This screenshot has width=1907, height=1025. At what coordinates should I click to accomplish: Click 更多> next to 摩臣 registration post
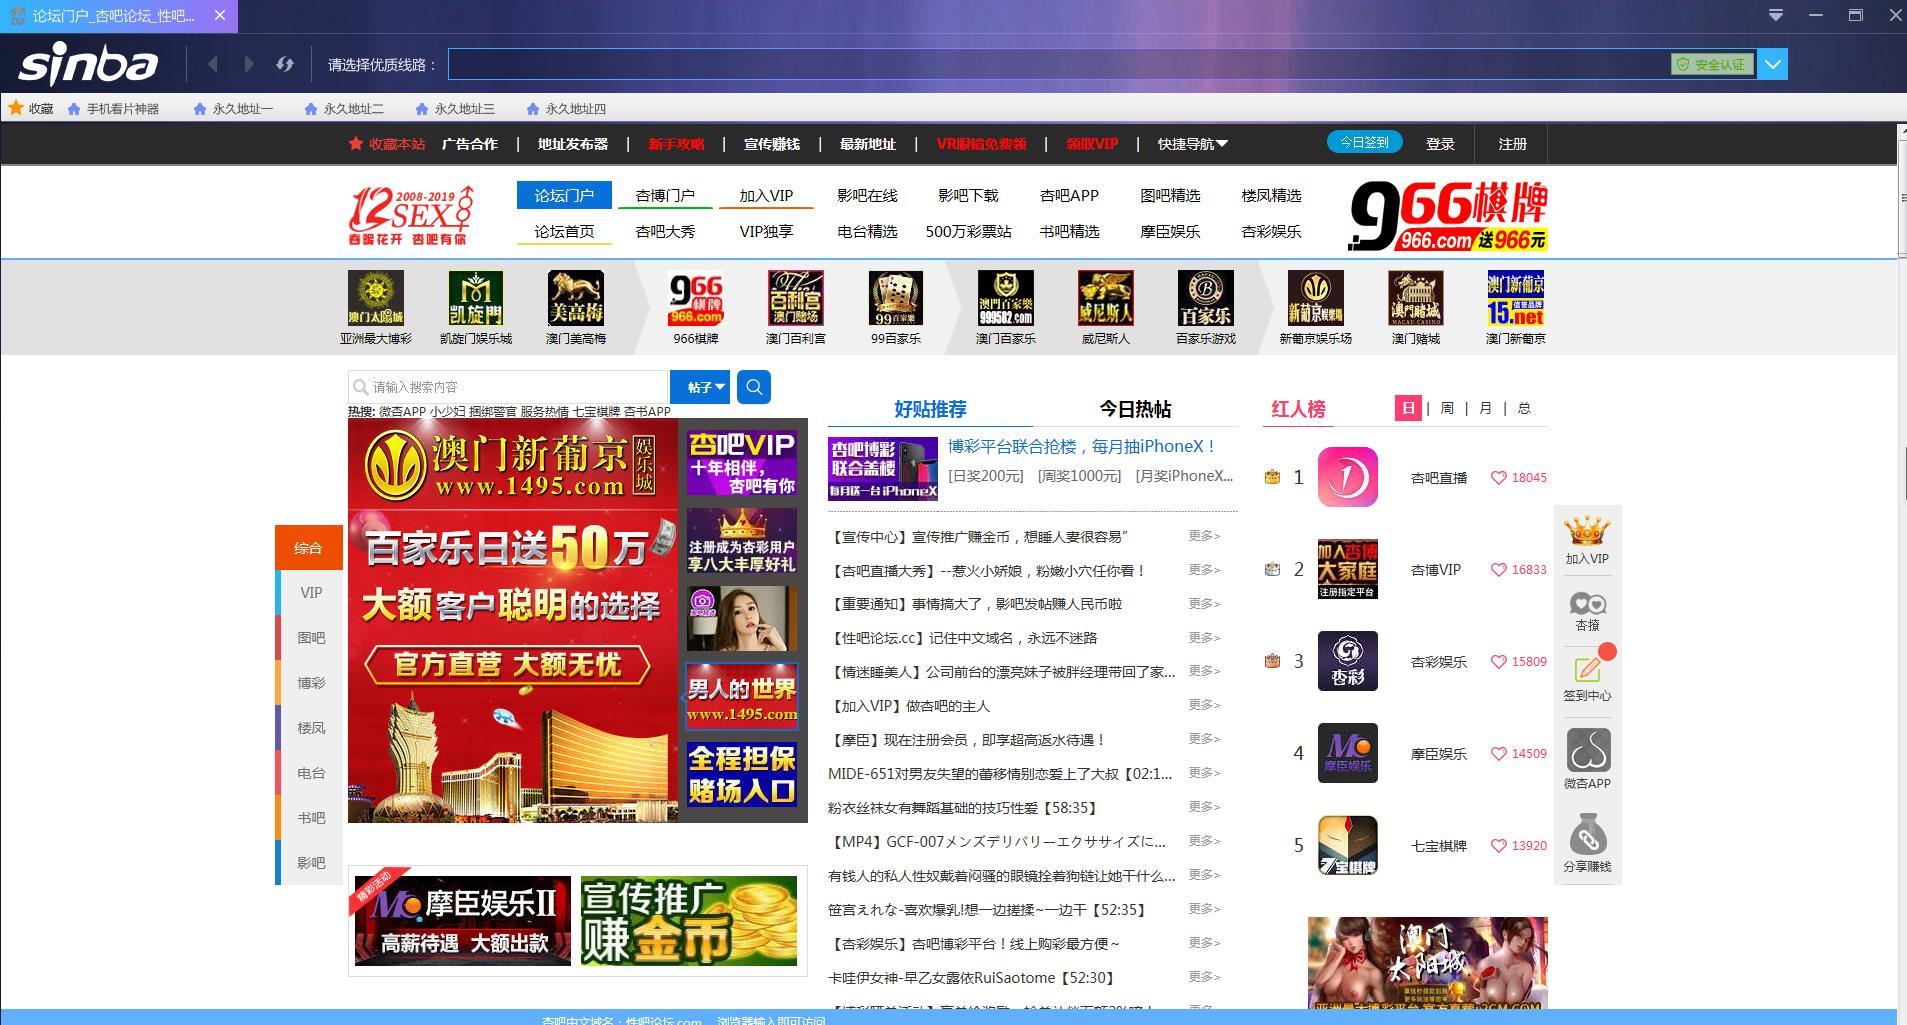(x=1204, y=739)
